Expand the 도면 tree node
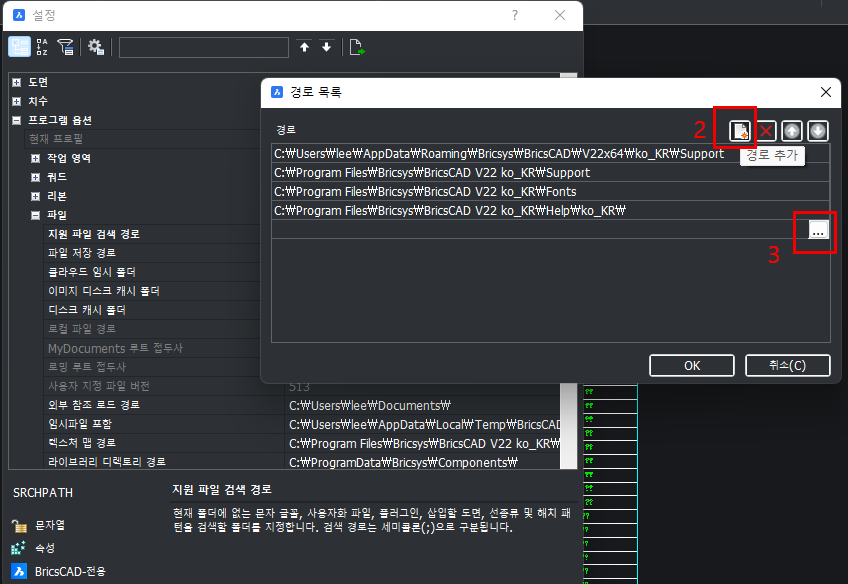Screen dimensions: 848x584 [x=17, y=82]
